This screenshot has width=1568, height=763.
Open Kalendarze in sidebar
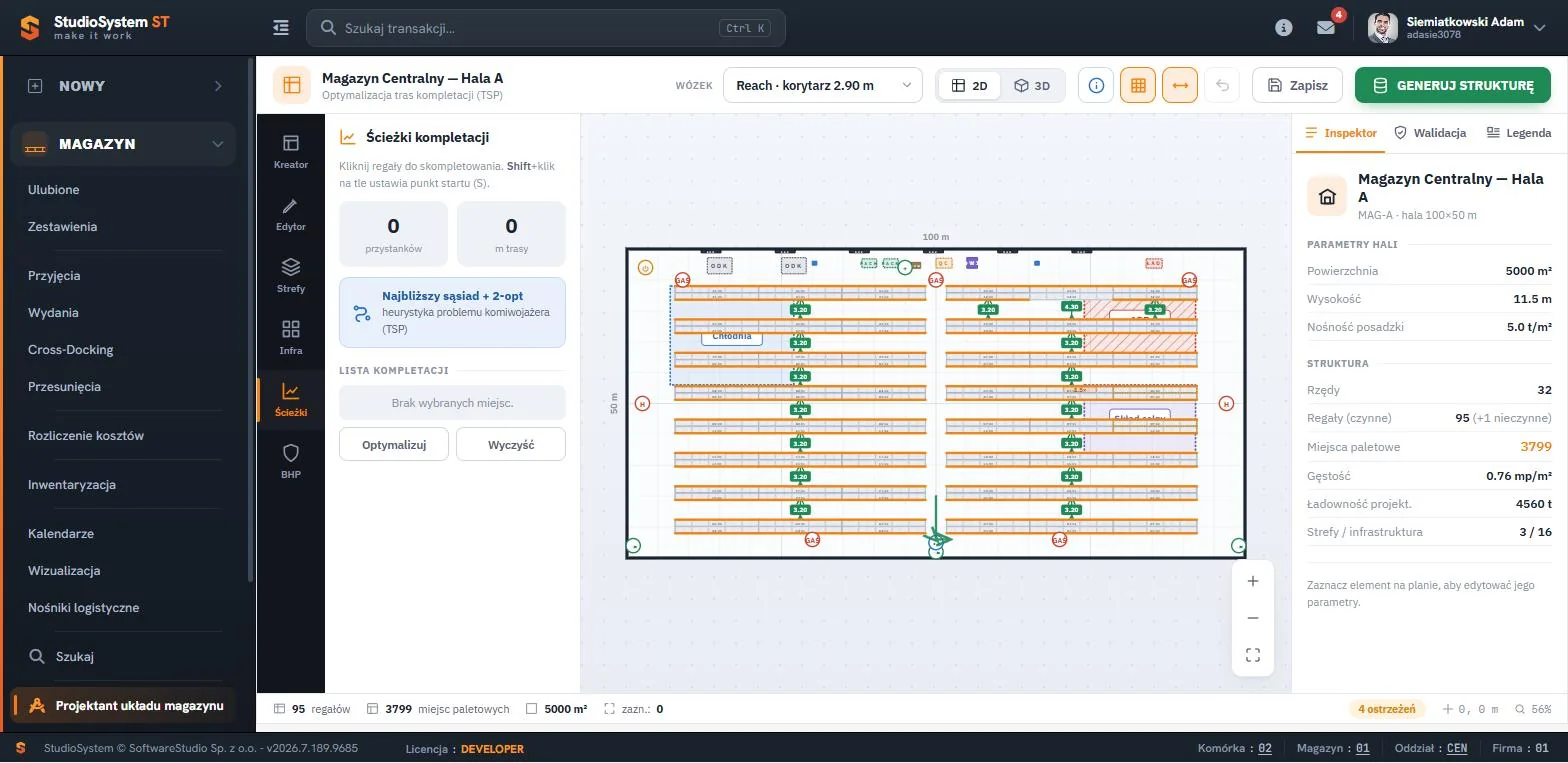(x=61, y=534)
